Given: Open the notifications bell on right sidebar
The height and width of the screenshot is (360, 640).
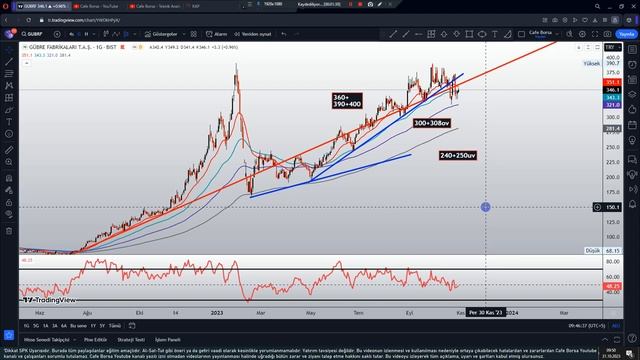Looking at the screenshot, I should [632, 204].
